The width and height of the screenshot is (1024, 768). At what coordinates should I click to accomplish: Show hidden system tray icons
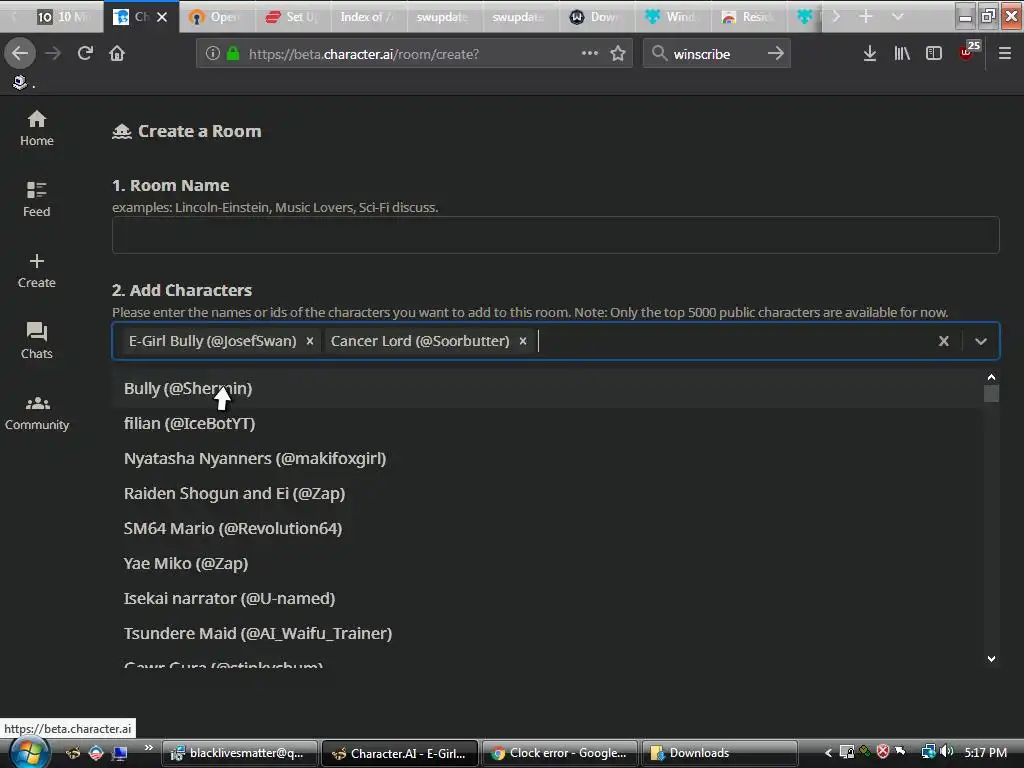click(x=828, y=753)
